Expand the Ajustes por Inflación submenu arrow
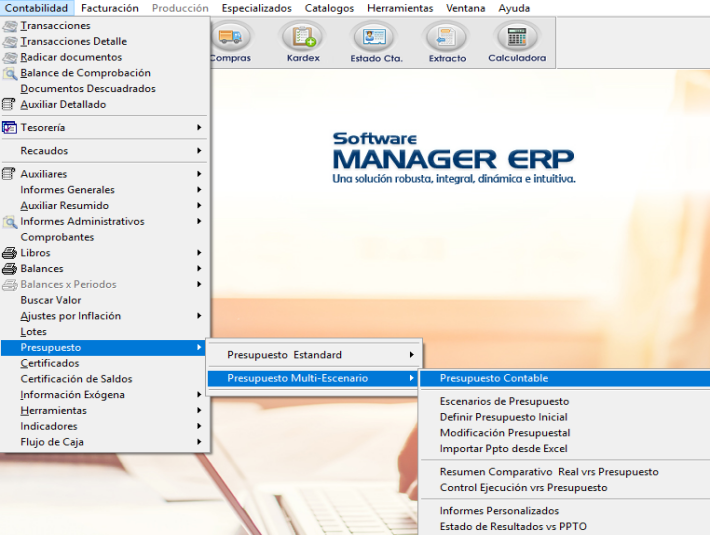 199,316
